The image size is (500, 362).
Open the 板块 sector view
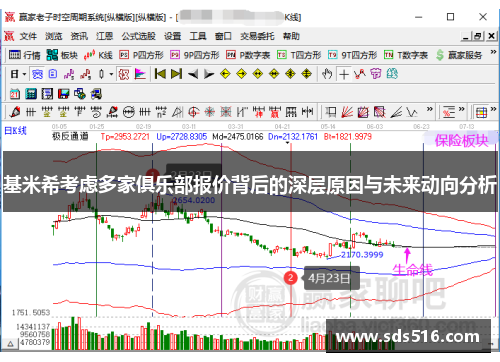point(62,55)
